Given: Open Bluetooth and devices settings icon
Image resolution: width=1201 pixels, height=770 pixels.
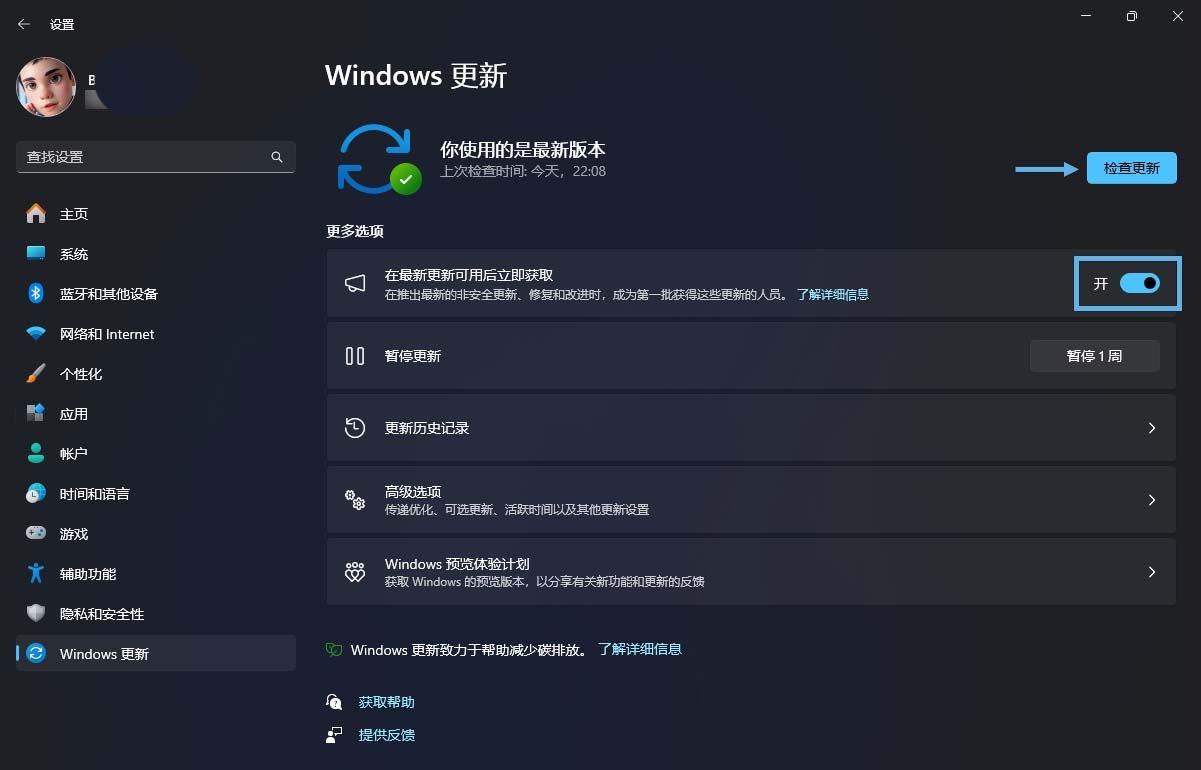Looking at the screenshot, I should click(x=34, y=293).
